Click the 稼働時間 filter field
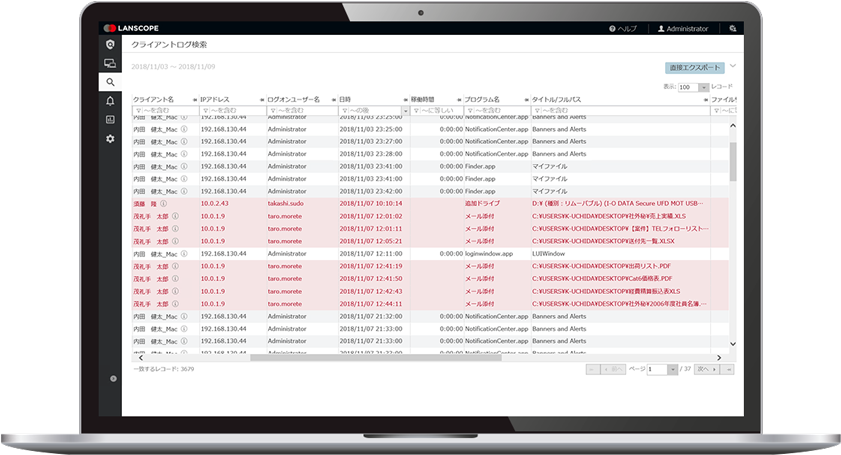Viewport: 841px width, 455px height. click(437, 111)
